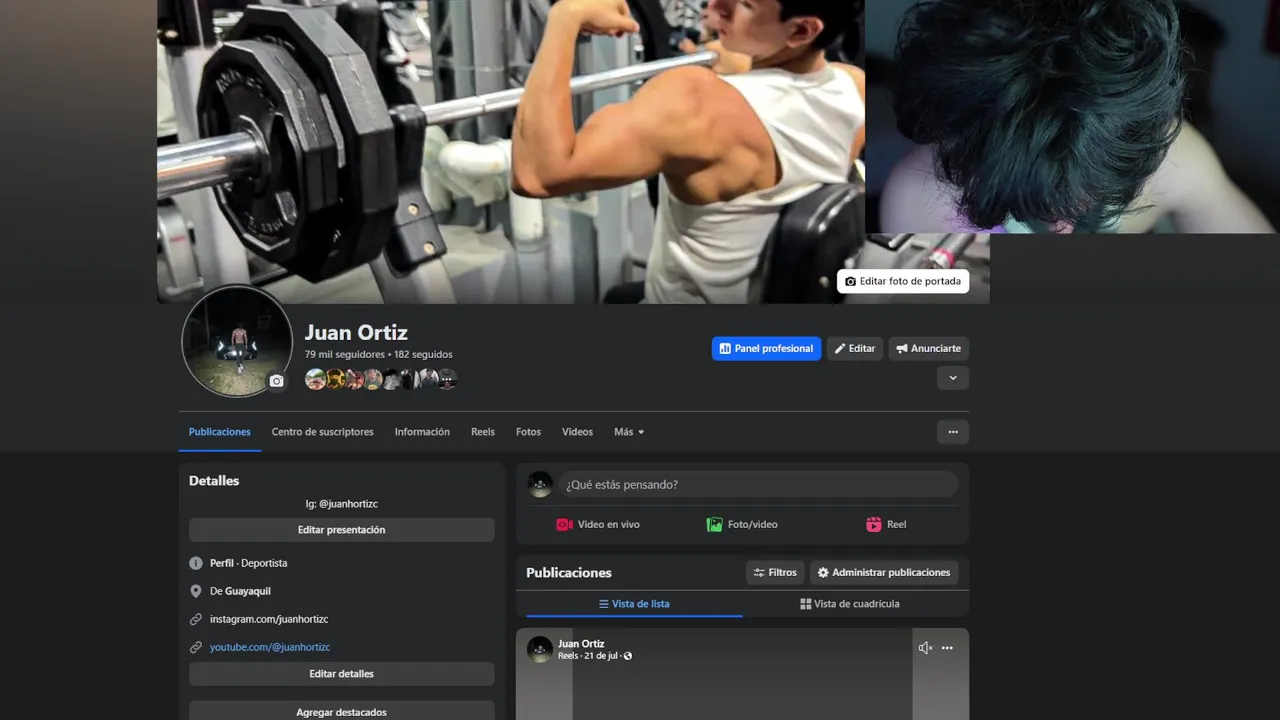Open the Fotos tab

528,432
